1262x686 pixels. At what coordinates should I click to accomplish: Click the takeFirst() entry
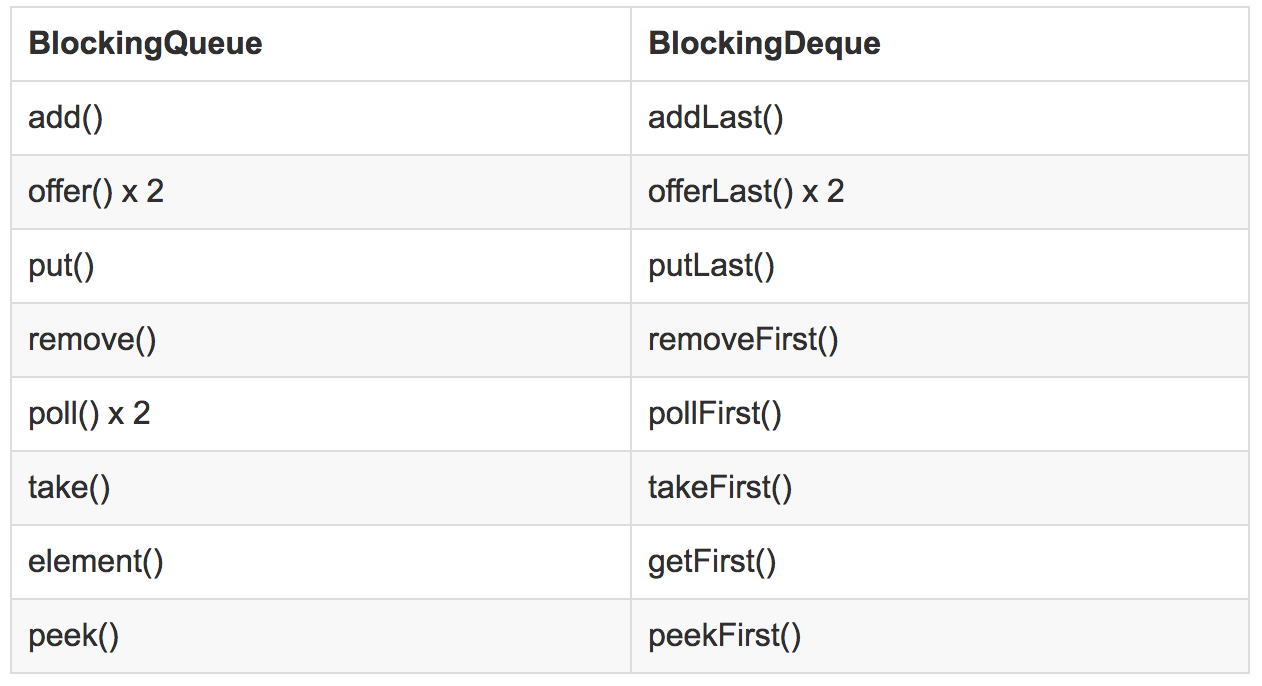(x=720, y=488)
